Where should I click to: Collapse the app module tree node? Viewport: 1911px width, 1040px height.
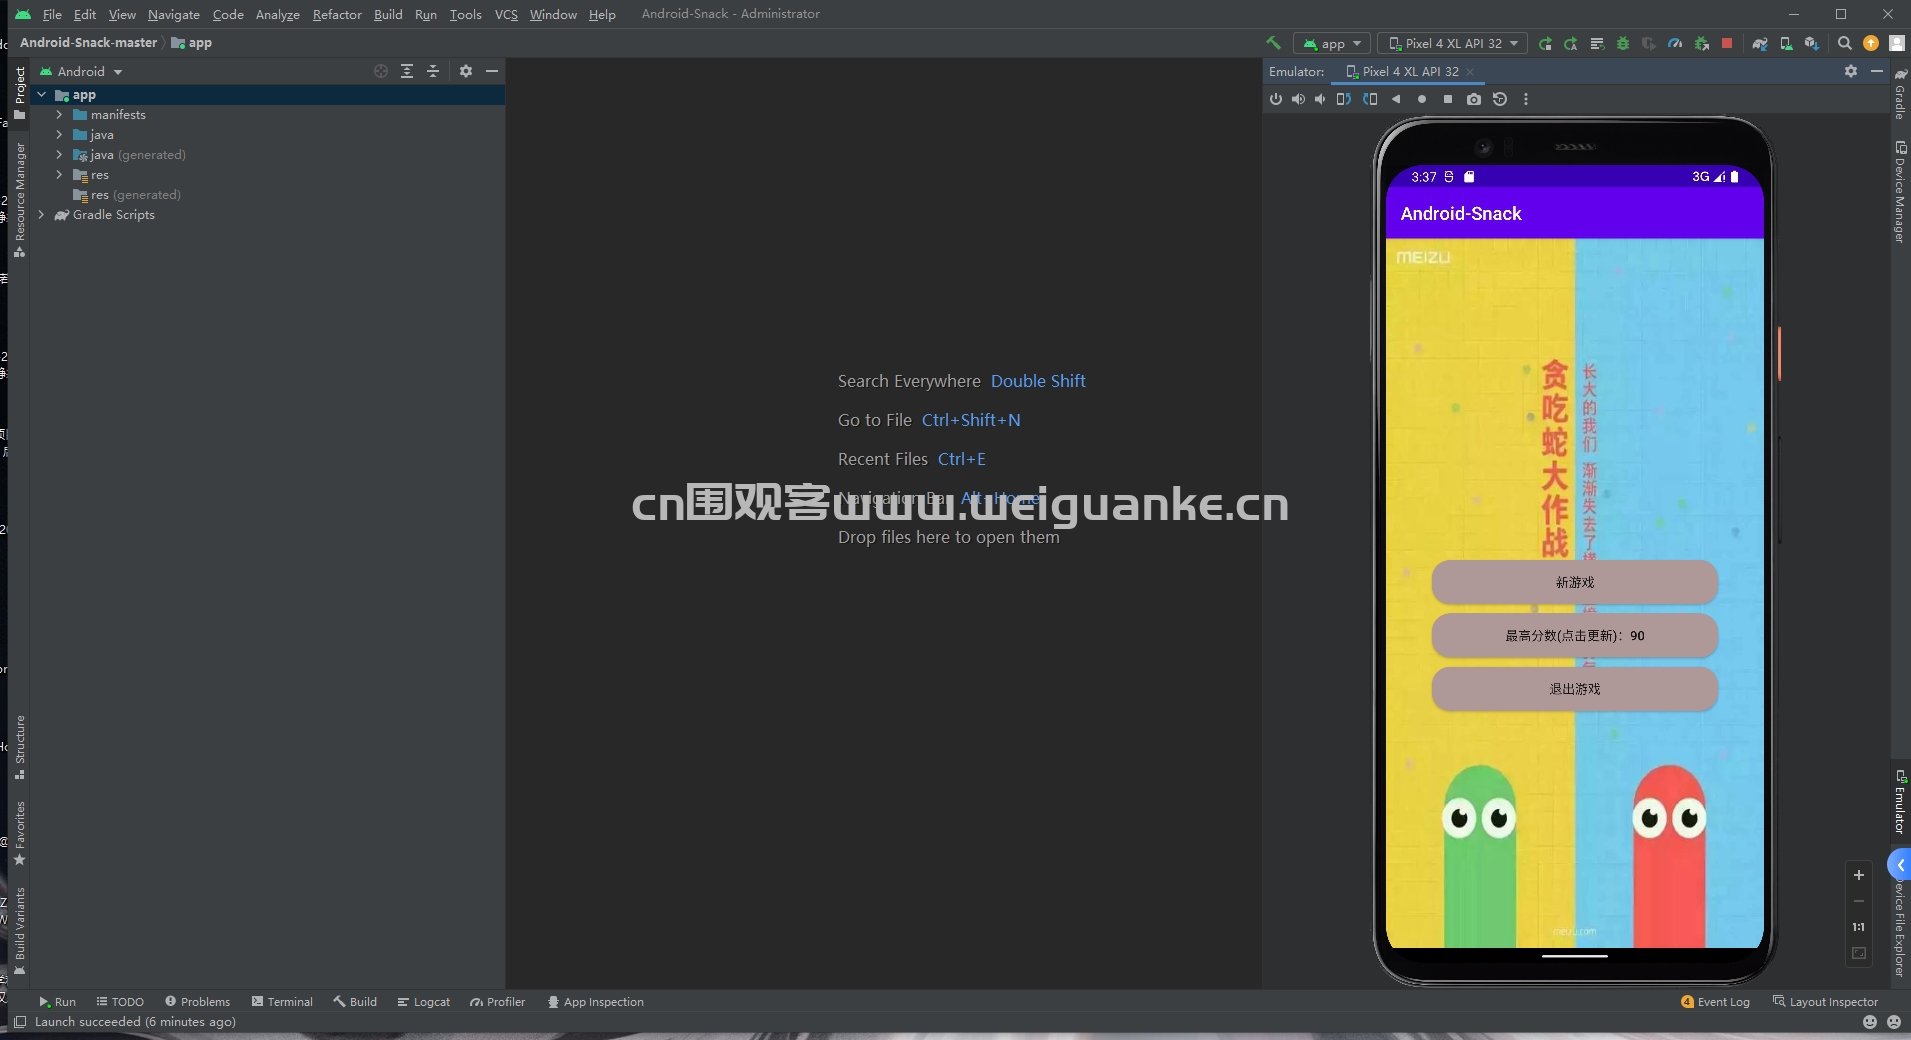[x=42, y=95]
